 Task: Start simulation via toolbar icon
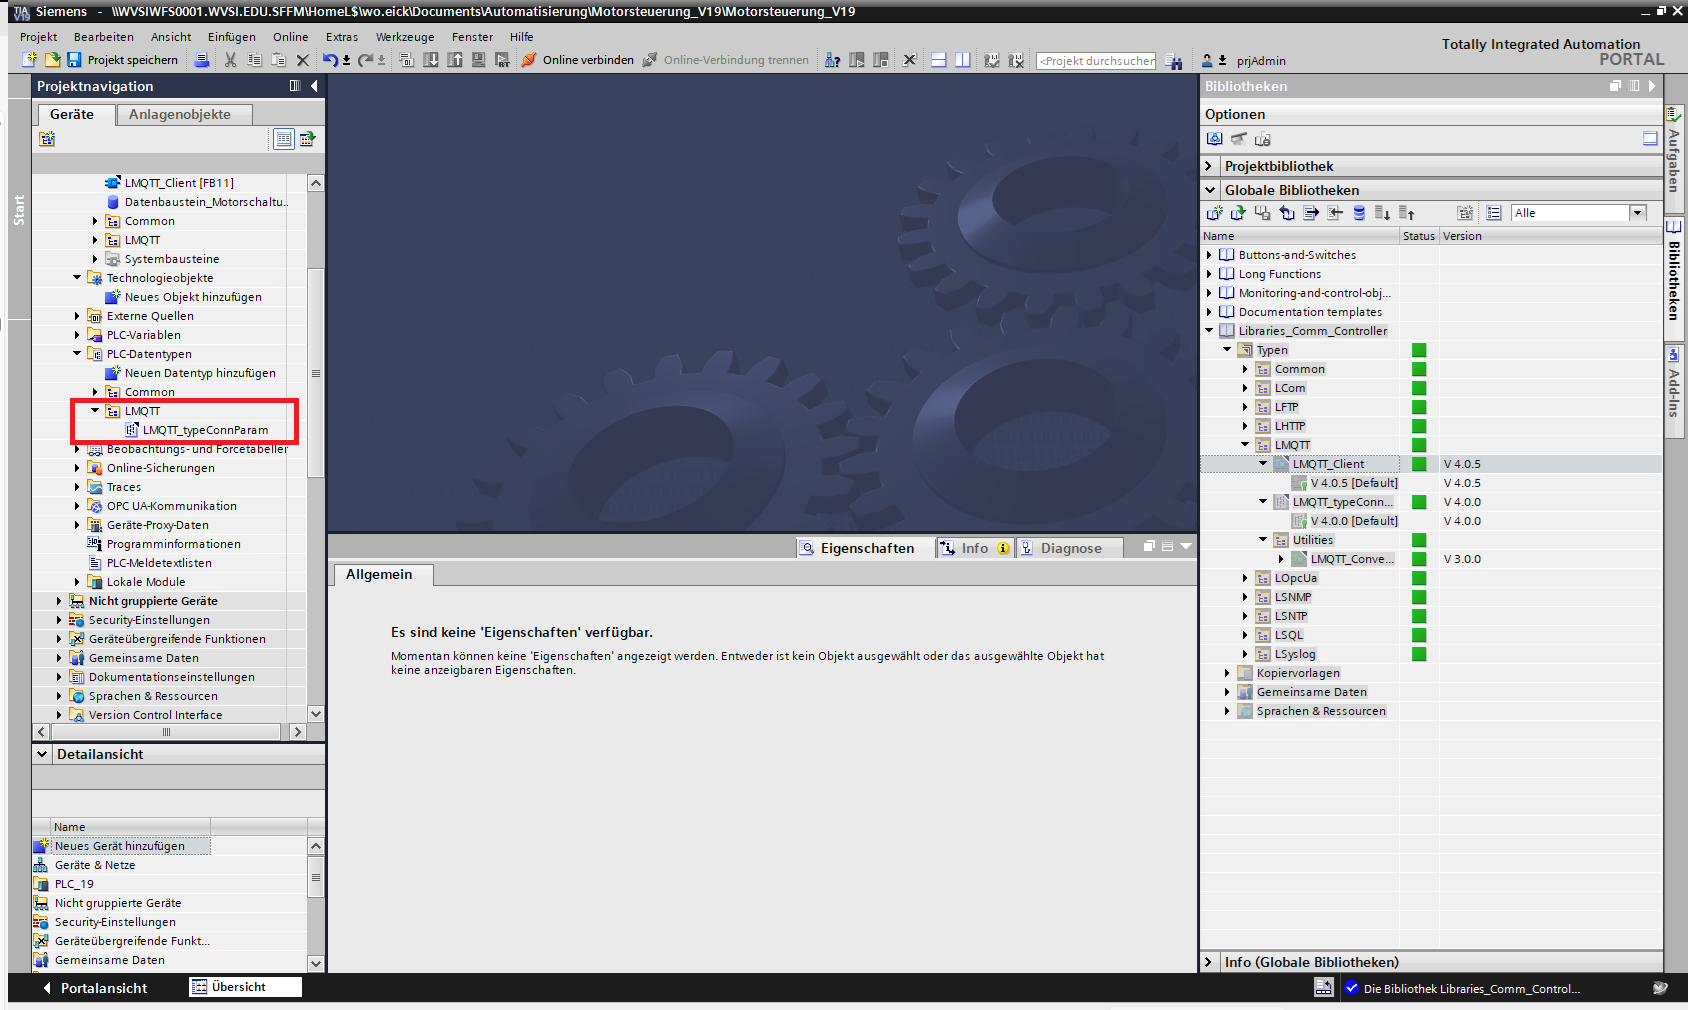click(479, 60)
